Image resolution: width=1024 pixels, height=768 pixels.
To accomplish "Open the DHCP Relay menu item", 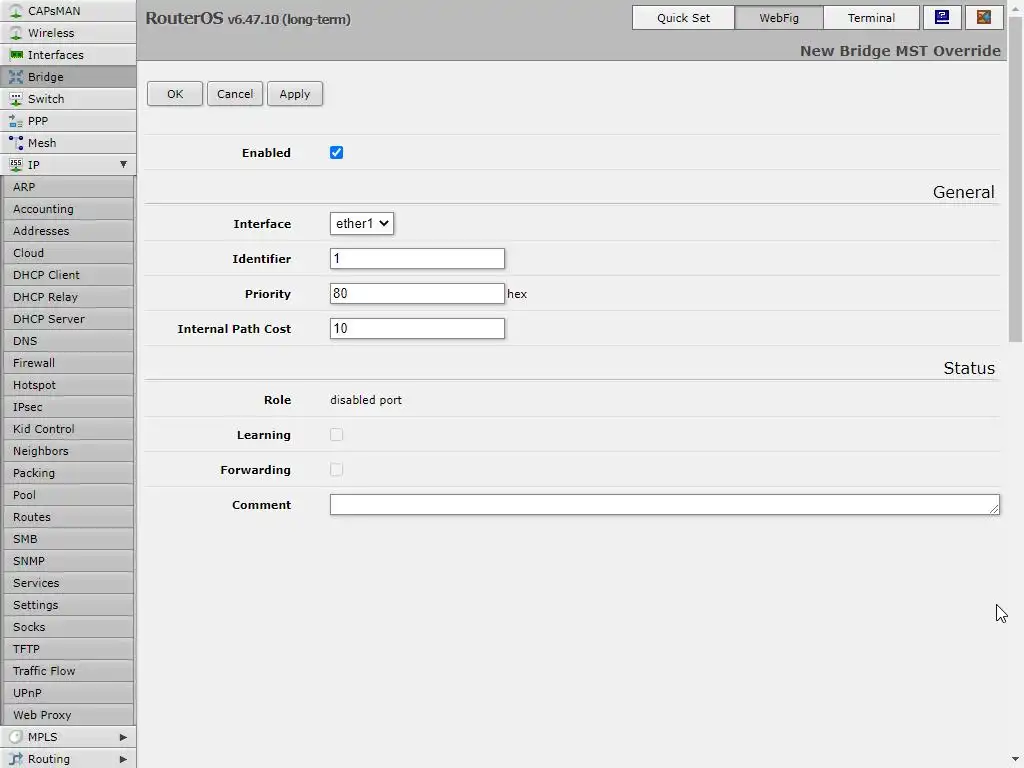I will pyautogui.click(x=69, y=297).
